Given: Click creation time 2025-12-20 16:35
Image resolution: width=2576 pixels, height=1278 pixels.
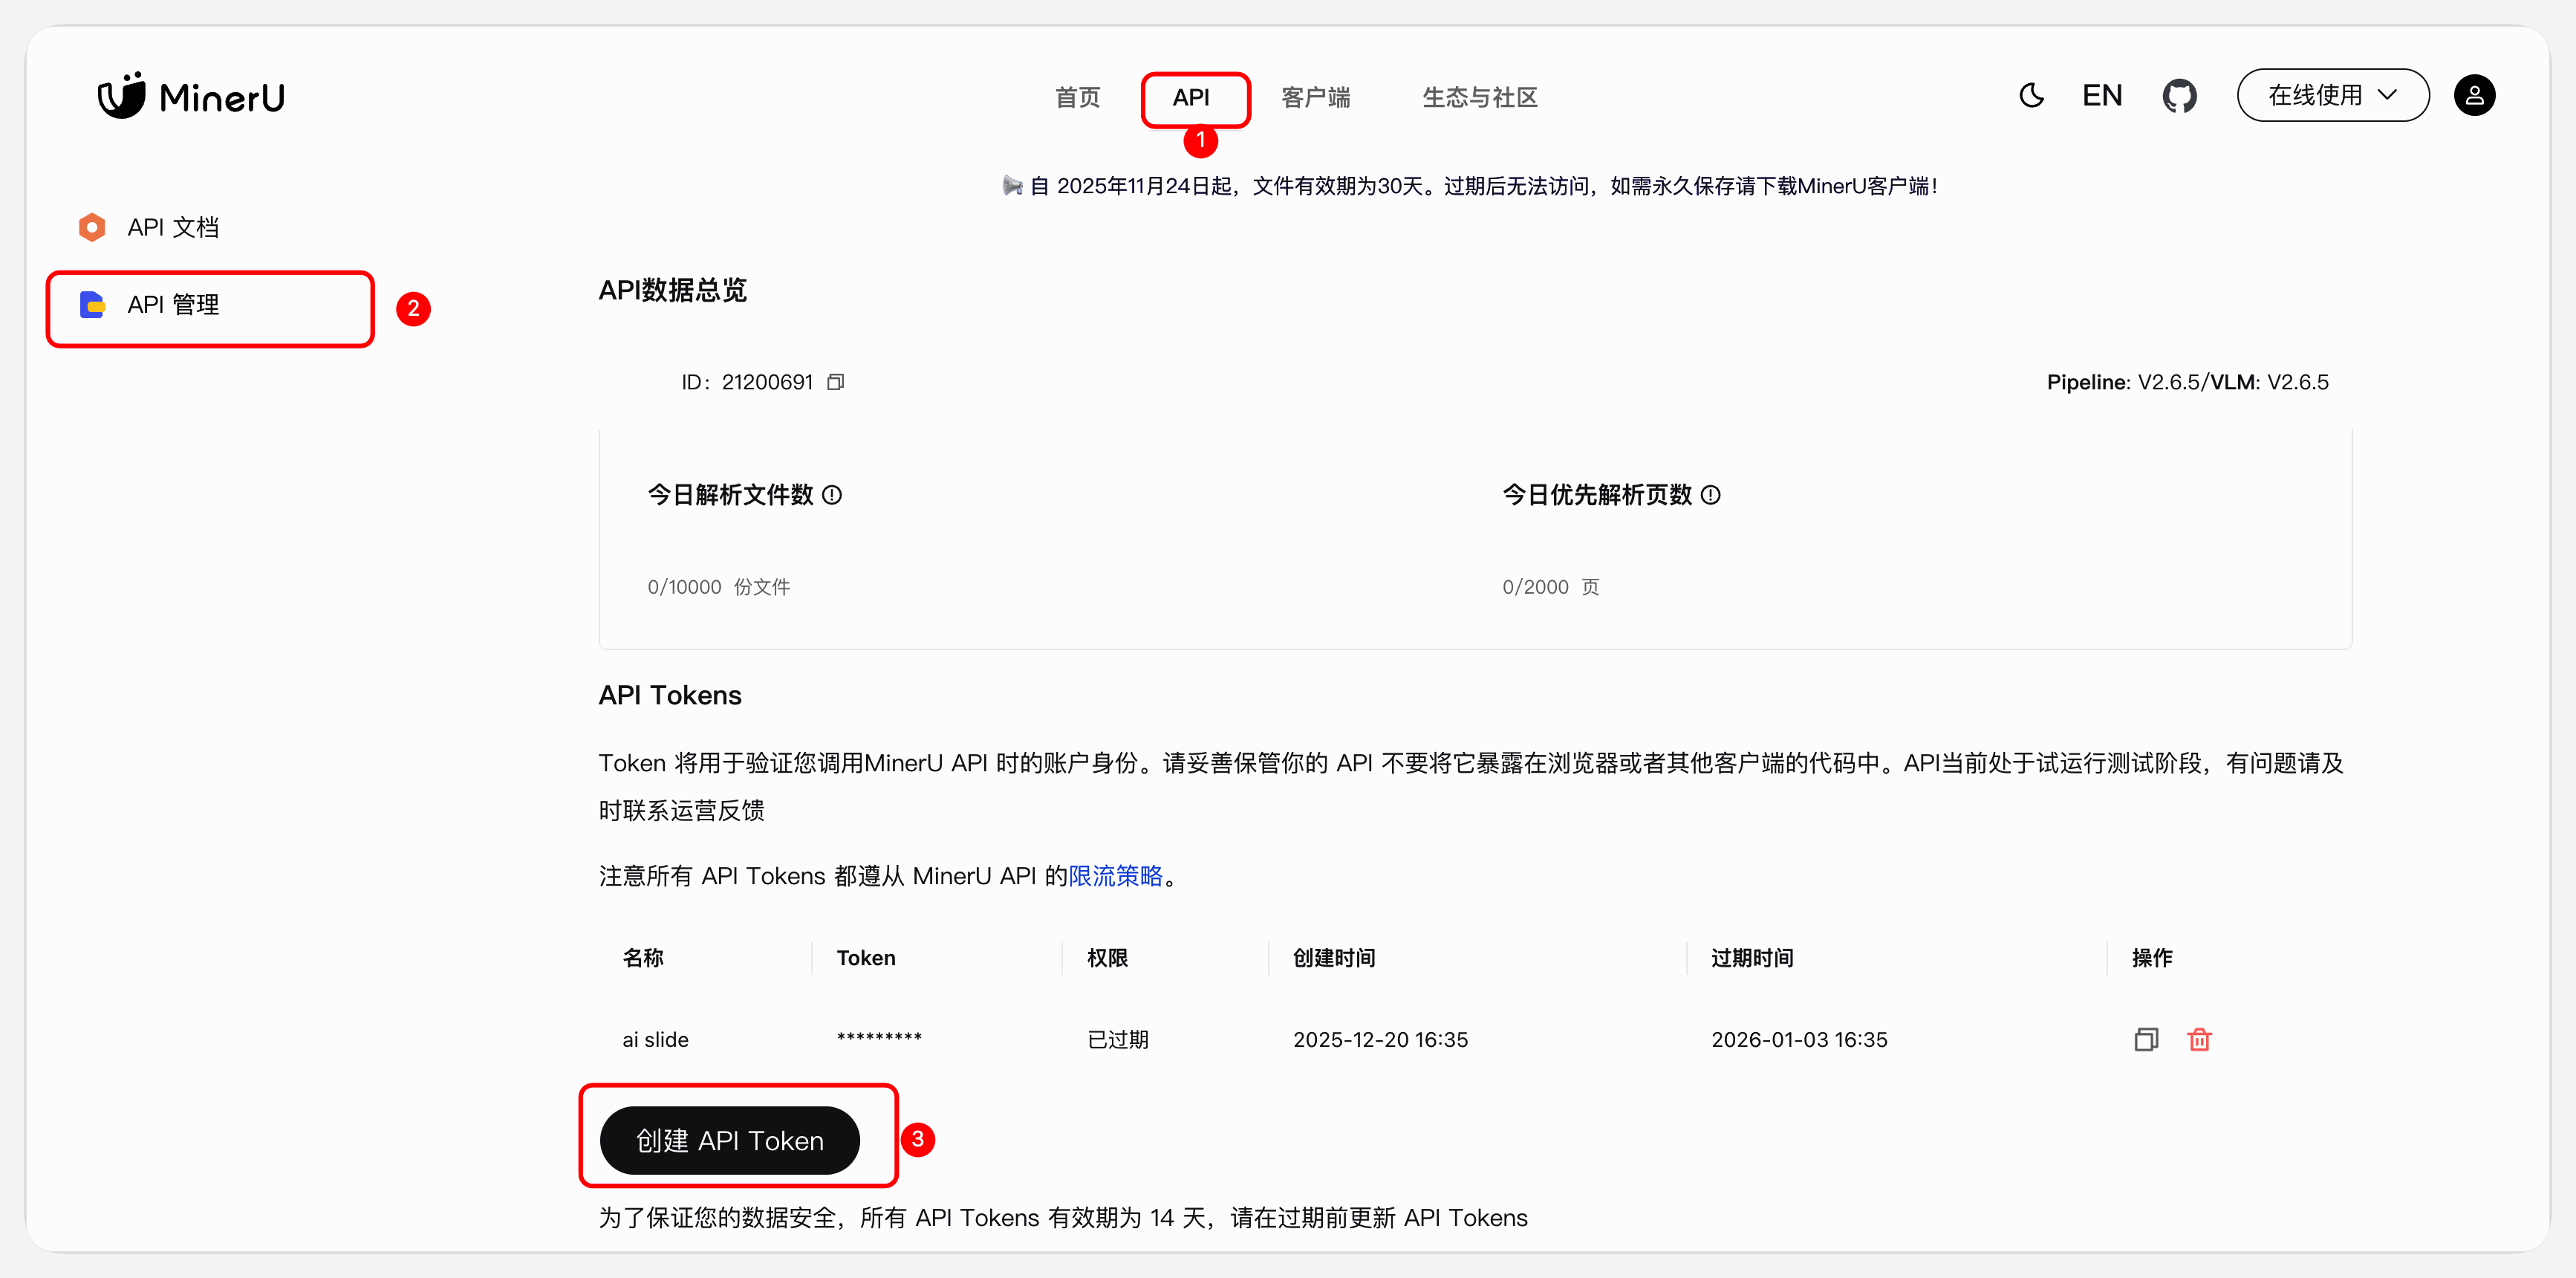Looking at the screenshot, I should tap(1380, 1040).
